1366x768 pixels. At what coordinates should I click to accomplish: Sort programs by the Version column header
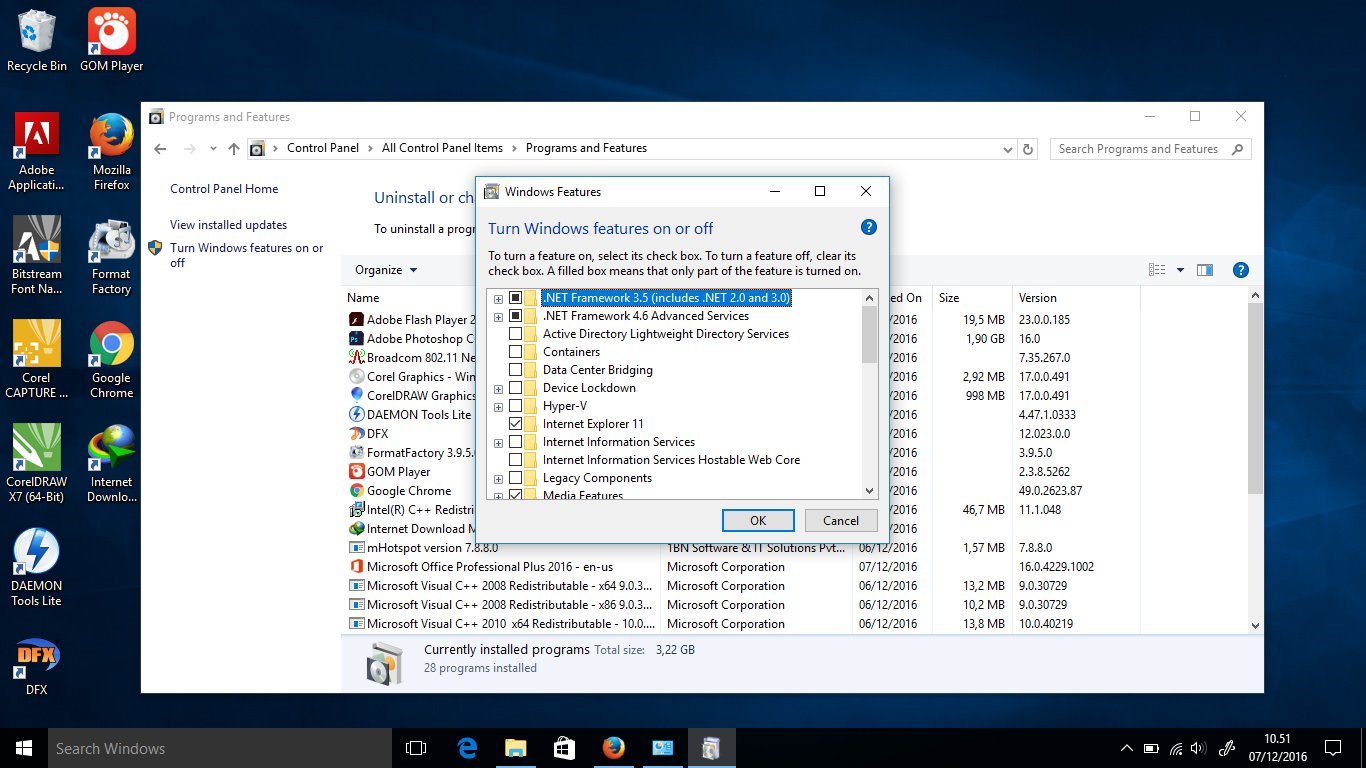tap(1038, 298)
